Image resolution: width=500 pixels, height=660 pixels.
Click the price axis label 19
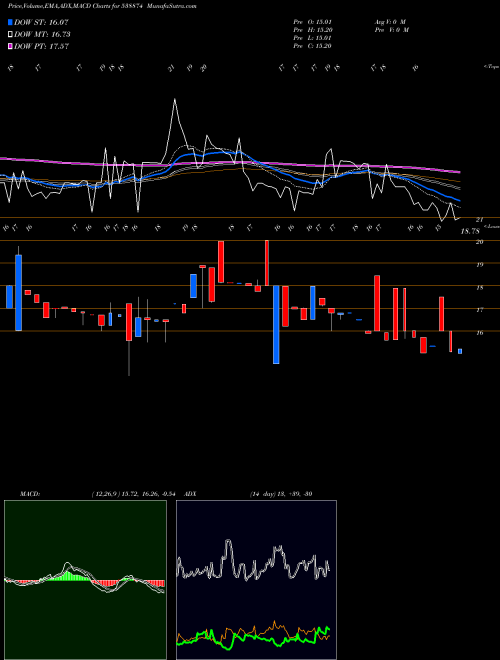point(479,265)
